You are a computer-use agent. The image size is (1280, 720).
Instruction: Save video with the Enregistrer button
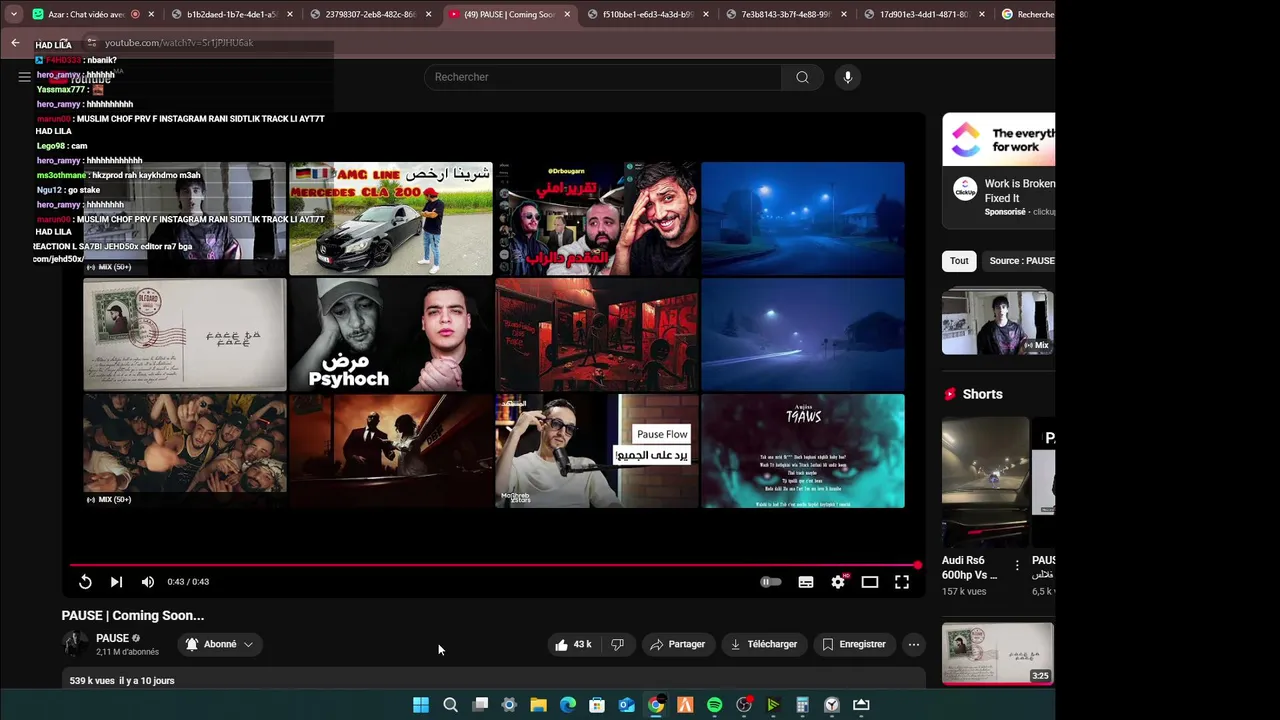click(854, 645)
